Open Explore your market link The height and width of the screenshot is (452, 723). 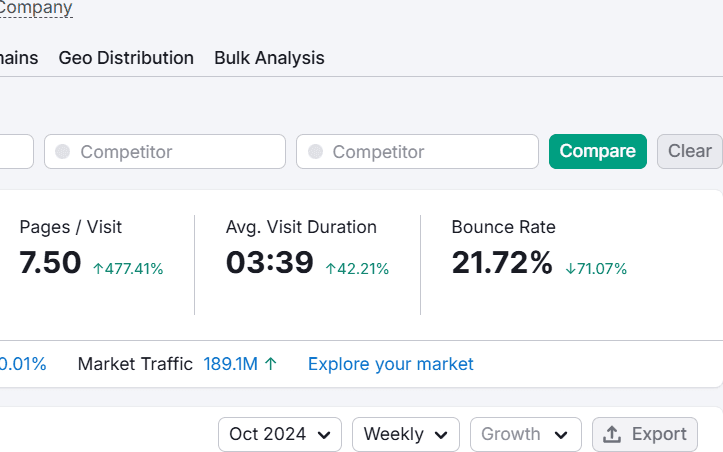pos(391,364)
